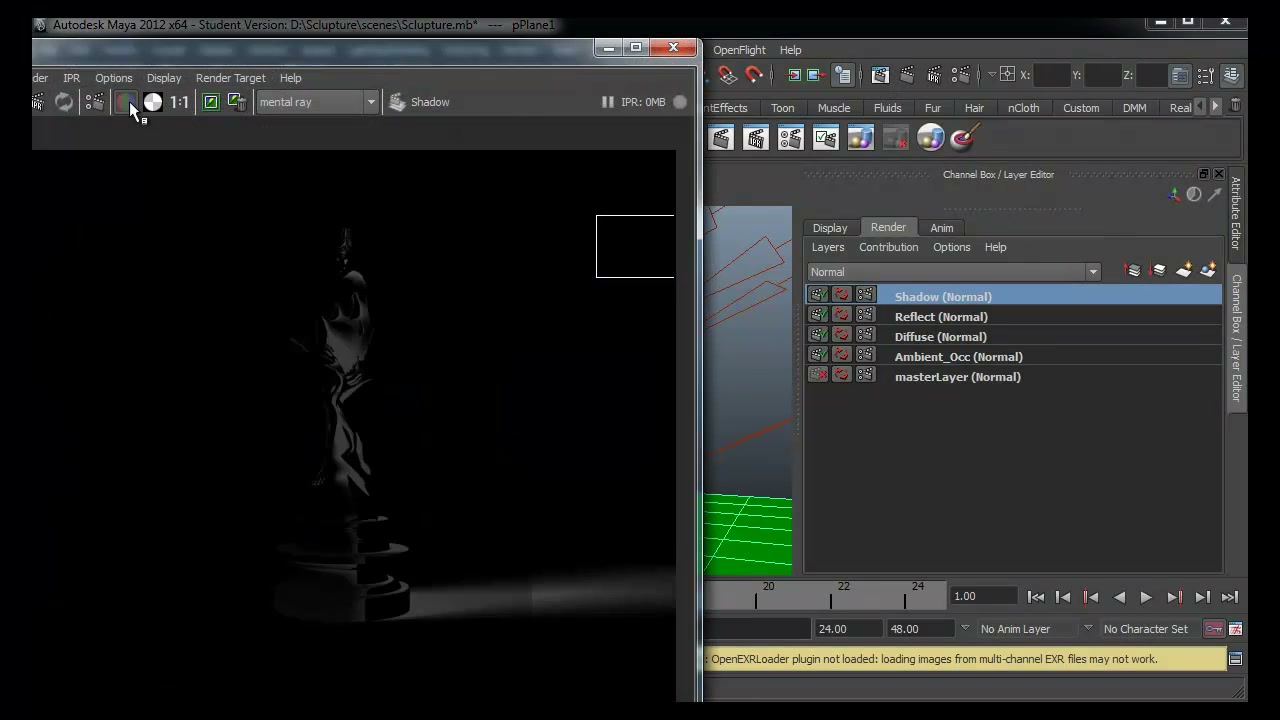Open the Normal blend mode dropdown
Viewport: 1280px width, 720px height.
(954, 272)
